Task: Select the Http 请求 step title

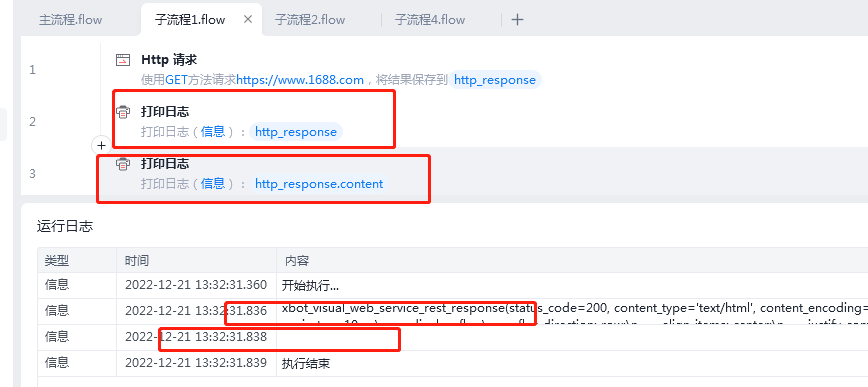Action: point(169,60)
